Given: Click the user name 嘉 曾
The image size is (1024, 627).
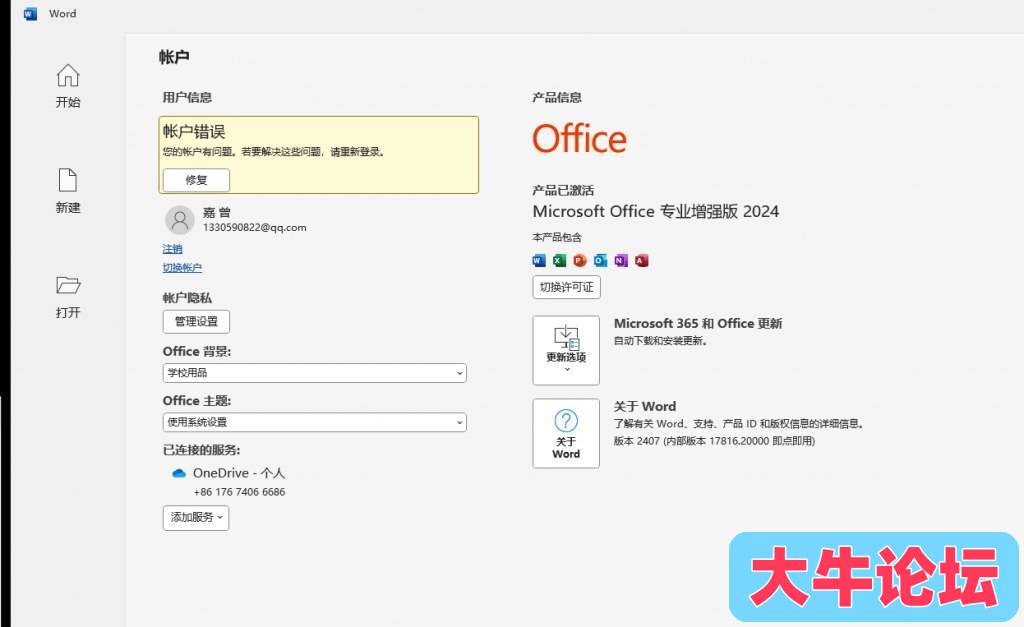Looking at the screenshot, I should [x=217, y=212].
